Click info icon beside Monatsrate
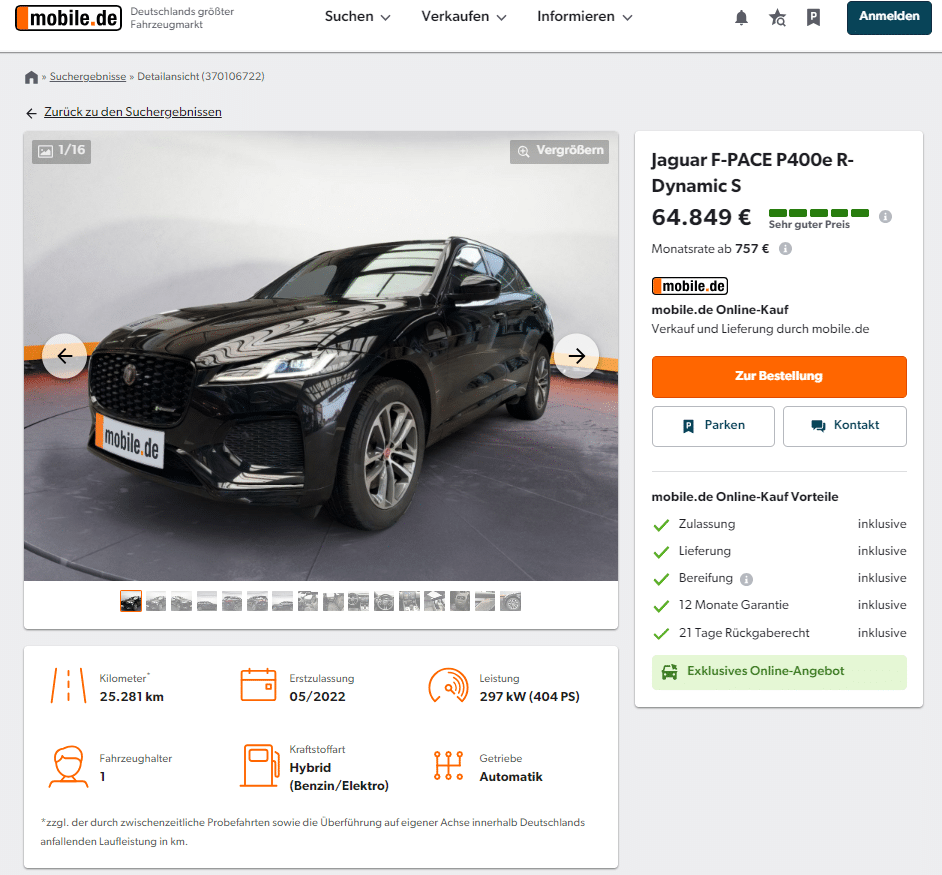This screenshot has height=875, width=942. (785, 249)
